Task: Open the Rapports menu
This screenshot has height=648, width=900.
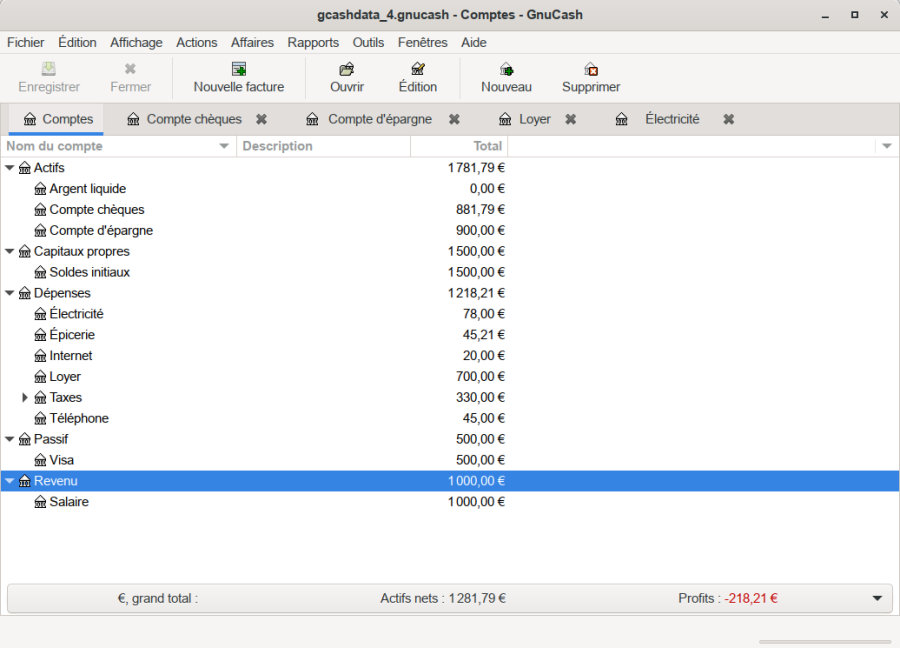Action: click(x=313, y=42)
